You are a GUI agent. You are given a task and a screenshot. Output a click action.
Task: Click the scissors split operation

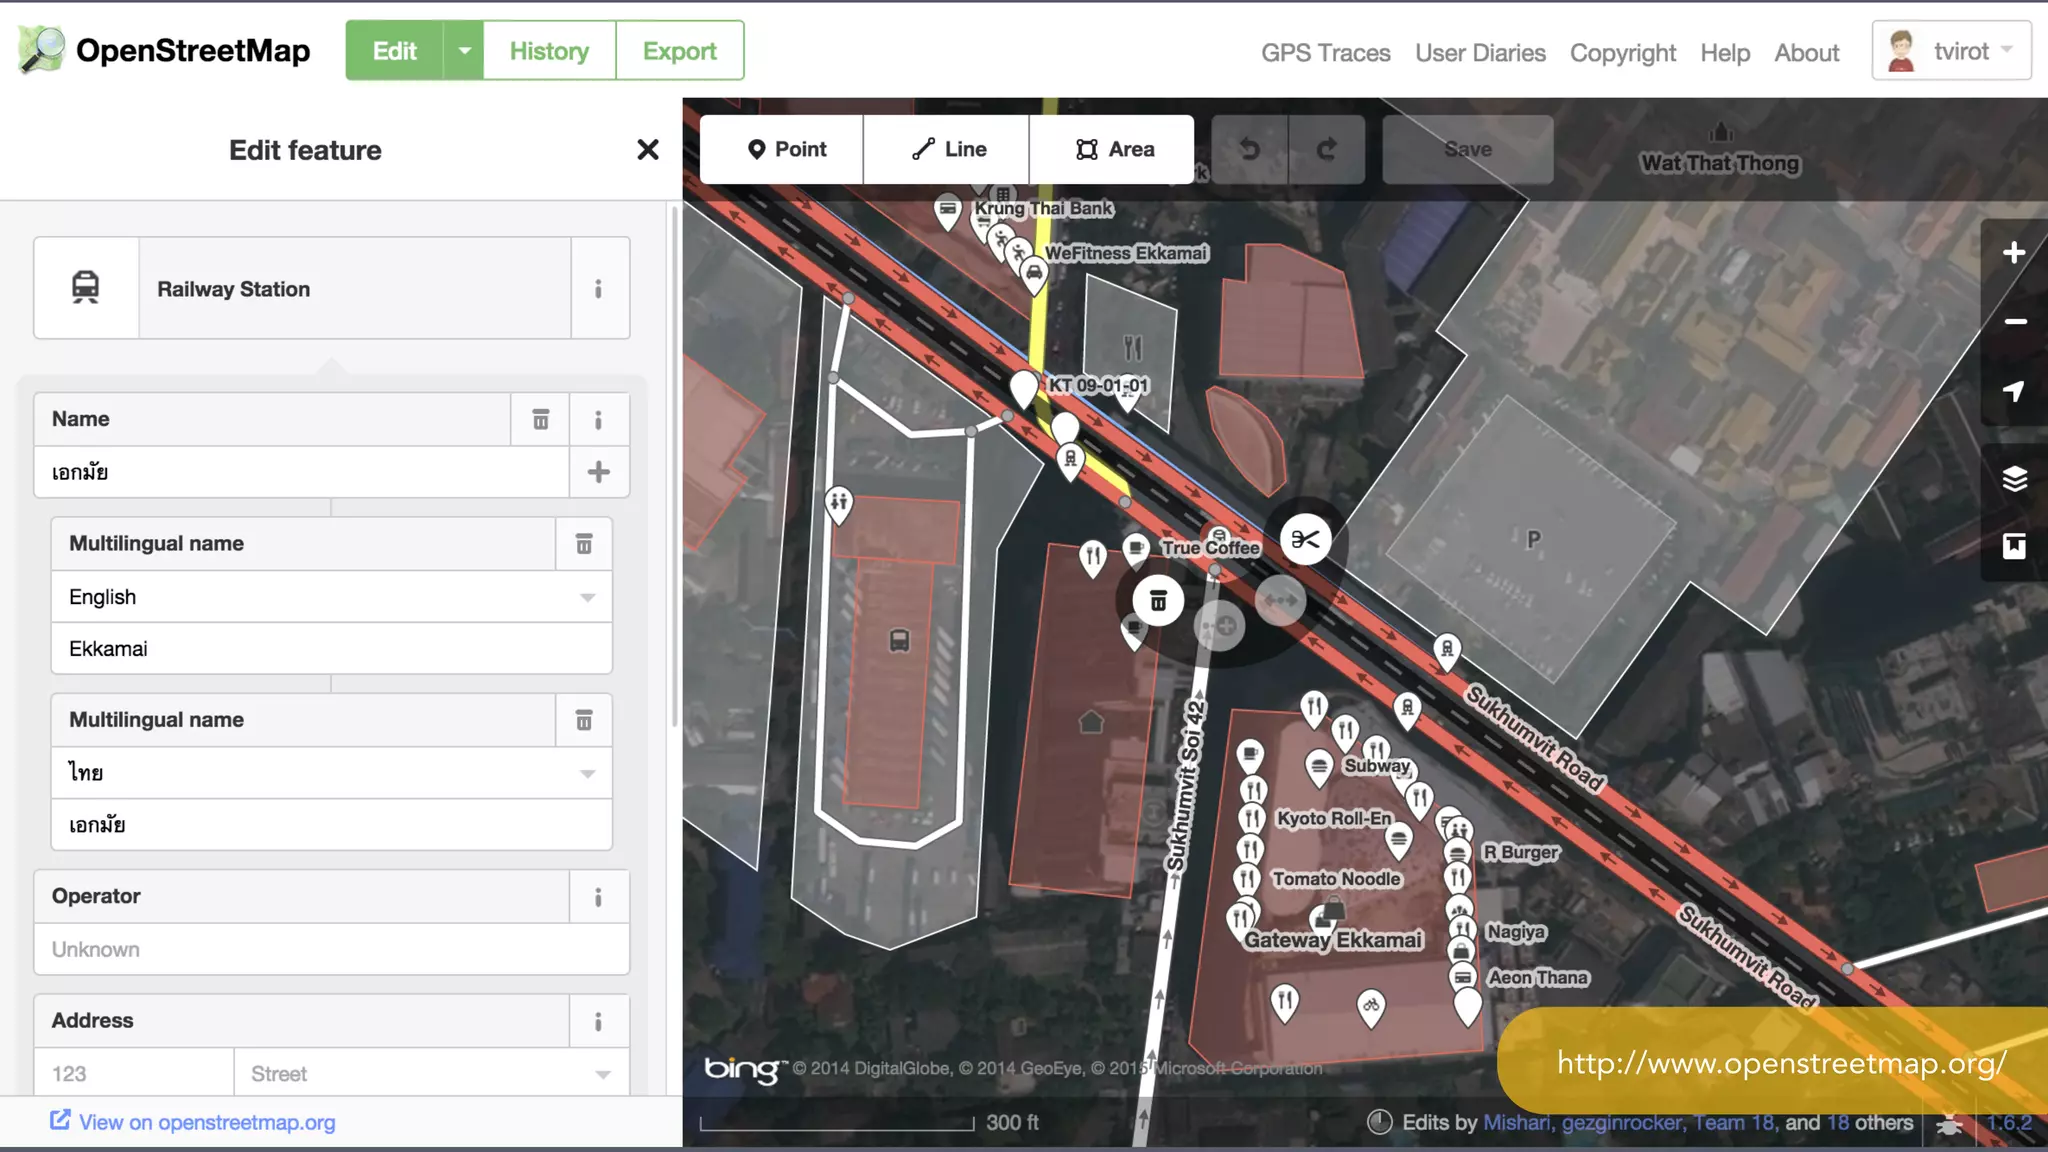[1305, 540]
